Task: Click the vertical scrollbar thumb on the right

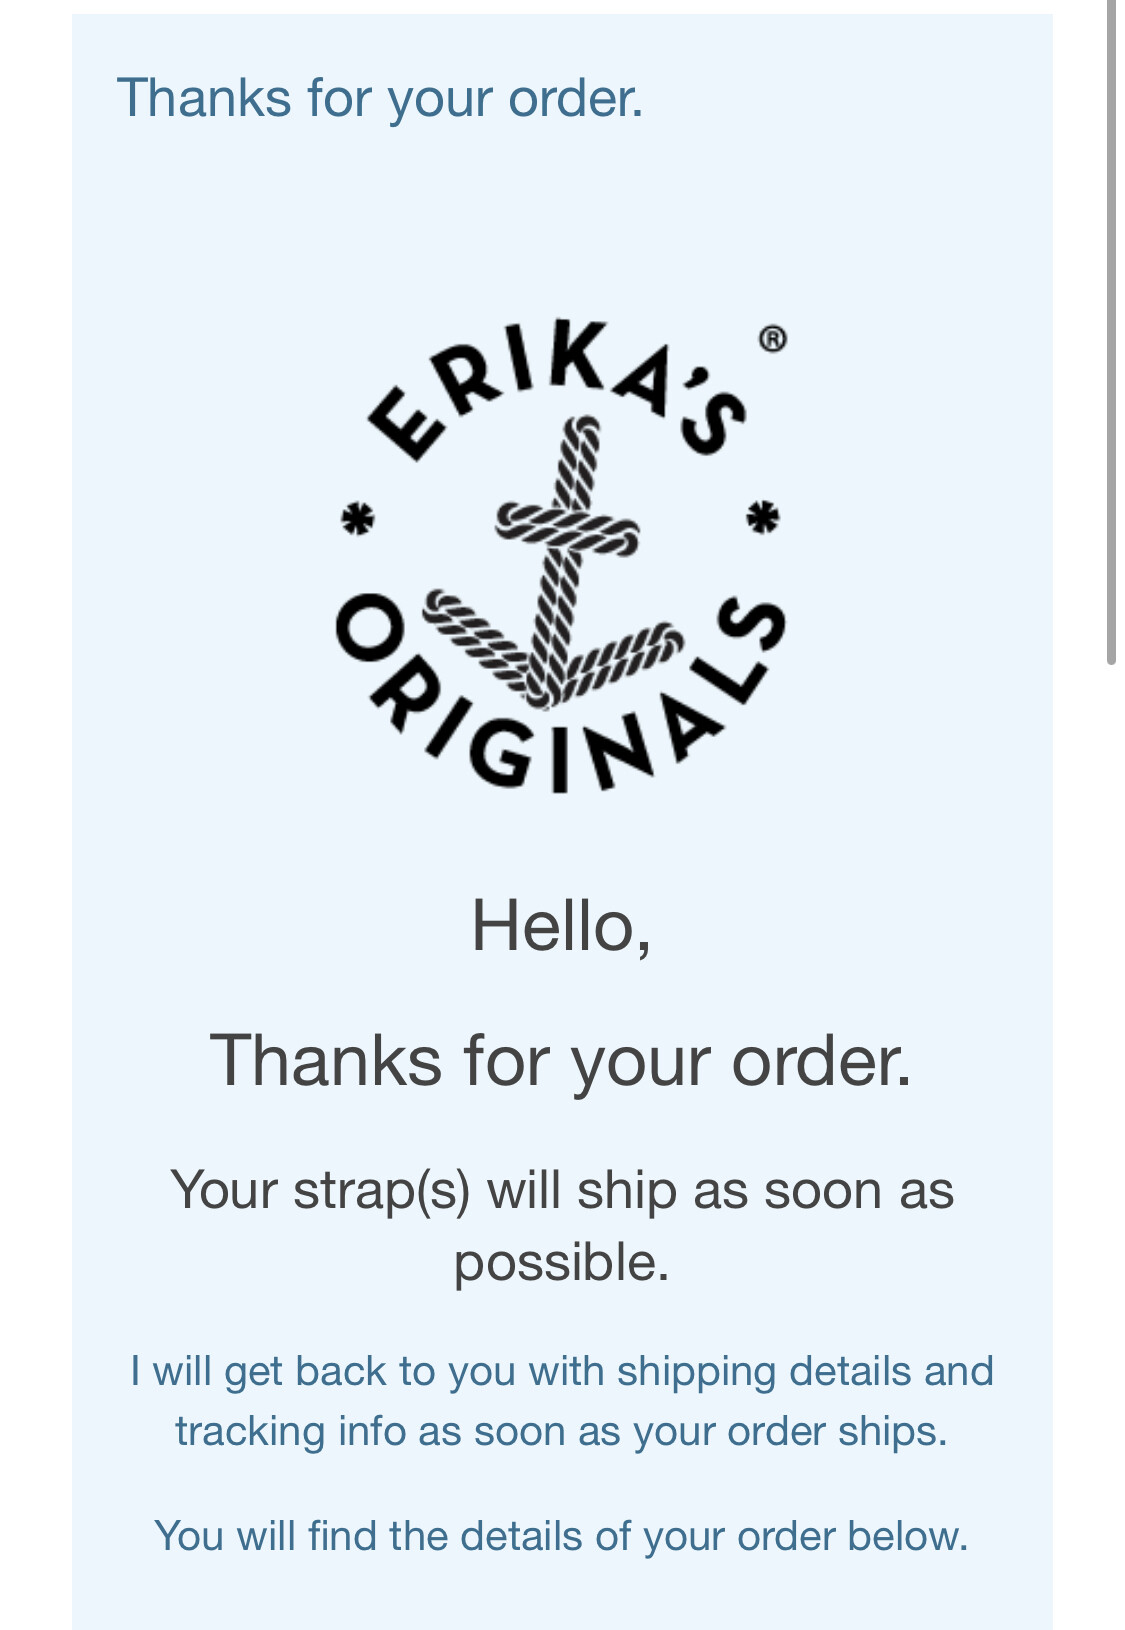Action: coord(1111,332)
